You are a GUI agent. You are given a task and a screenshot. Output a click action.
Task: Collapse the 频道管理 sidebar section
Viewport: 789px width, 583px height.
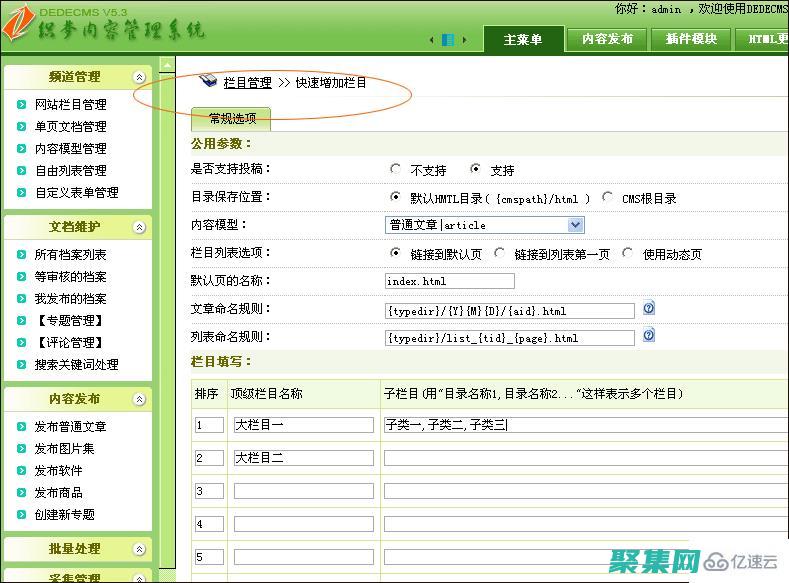tap(139, 77)
